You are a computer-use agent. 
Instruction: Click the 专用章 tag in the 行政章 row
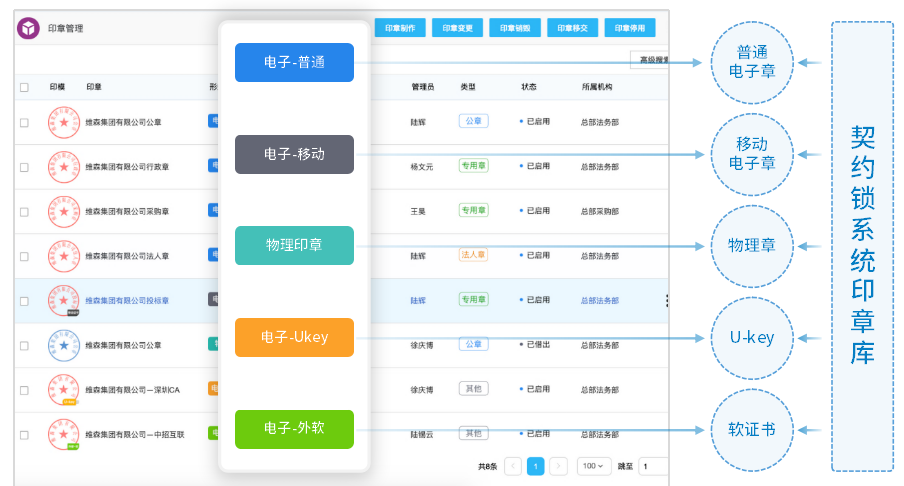[x=473, y=165]
